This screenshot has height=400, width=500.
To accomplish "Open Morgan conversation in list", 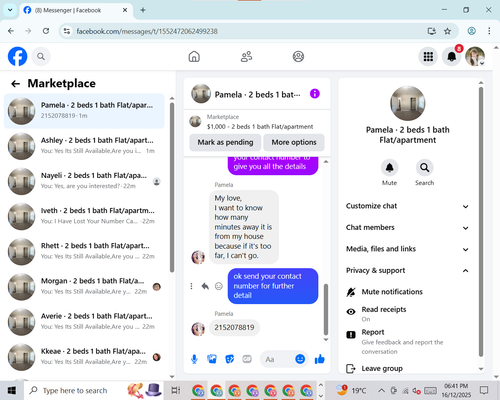I will click(x=84, y=287).
